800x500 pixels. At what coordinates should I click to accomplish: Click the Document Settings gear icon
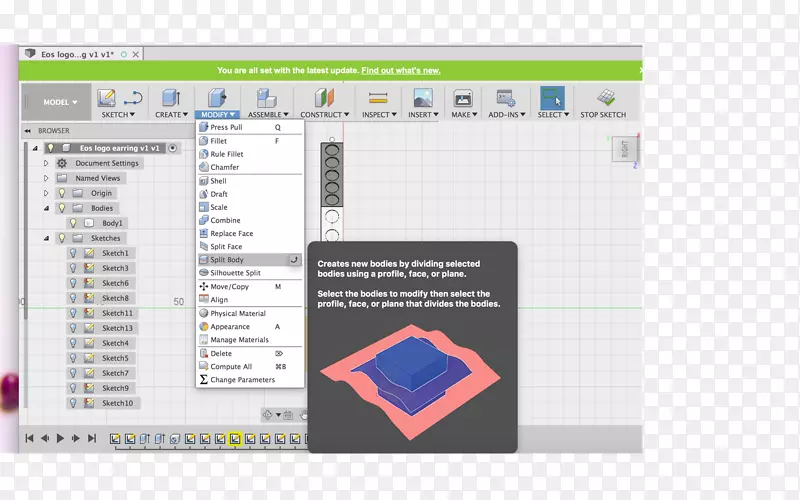62,163
